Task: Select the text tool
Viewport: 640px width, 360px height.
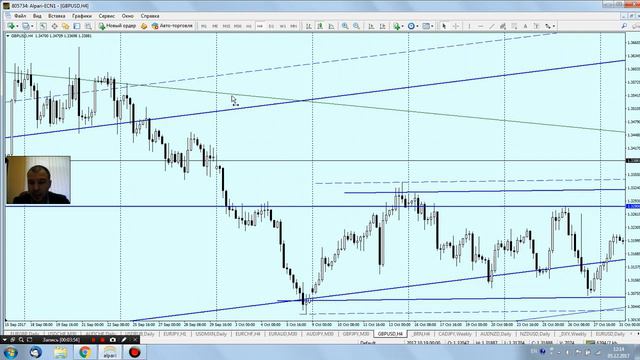Action: tap(526, 26)
